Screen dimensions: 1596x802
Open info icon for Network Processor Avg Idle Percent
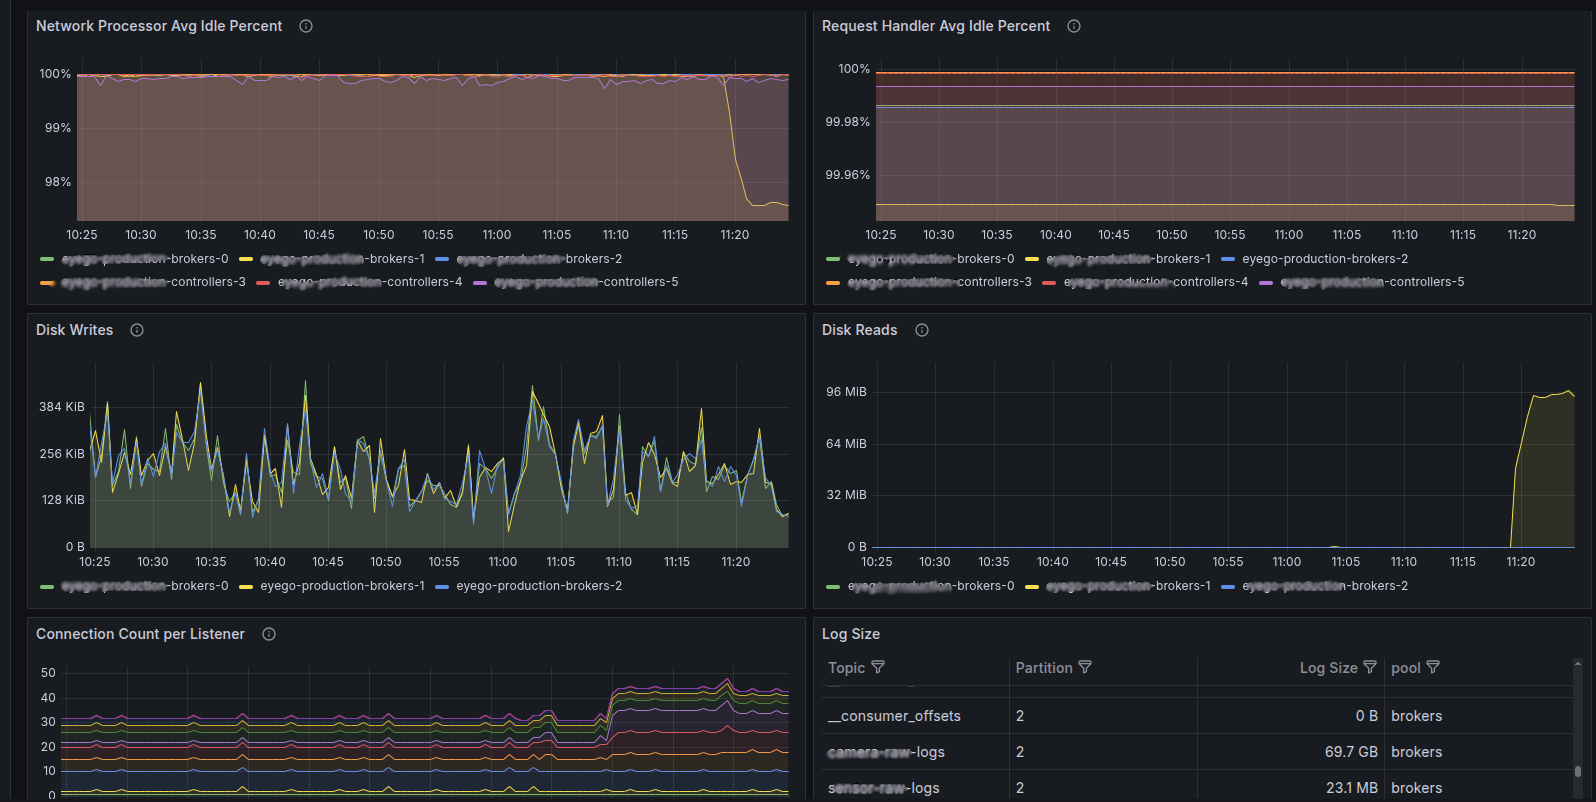click(306, 26)
